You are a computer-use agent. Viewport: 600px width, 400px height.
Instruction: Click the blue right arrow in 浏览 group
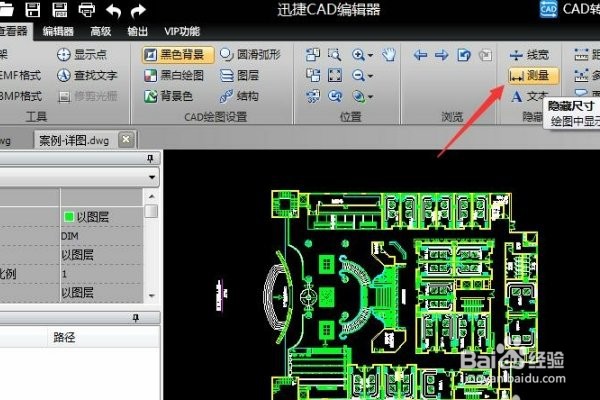pos(442,55)
